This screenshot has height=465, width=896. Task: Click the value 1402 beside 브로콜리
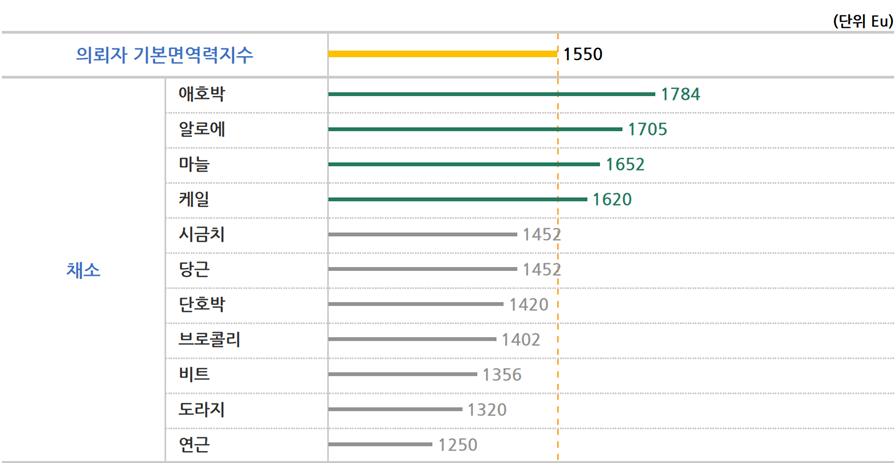click(520, 340)
